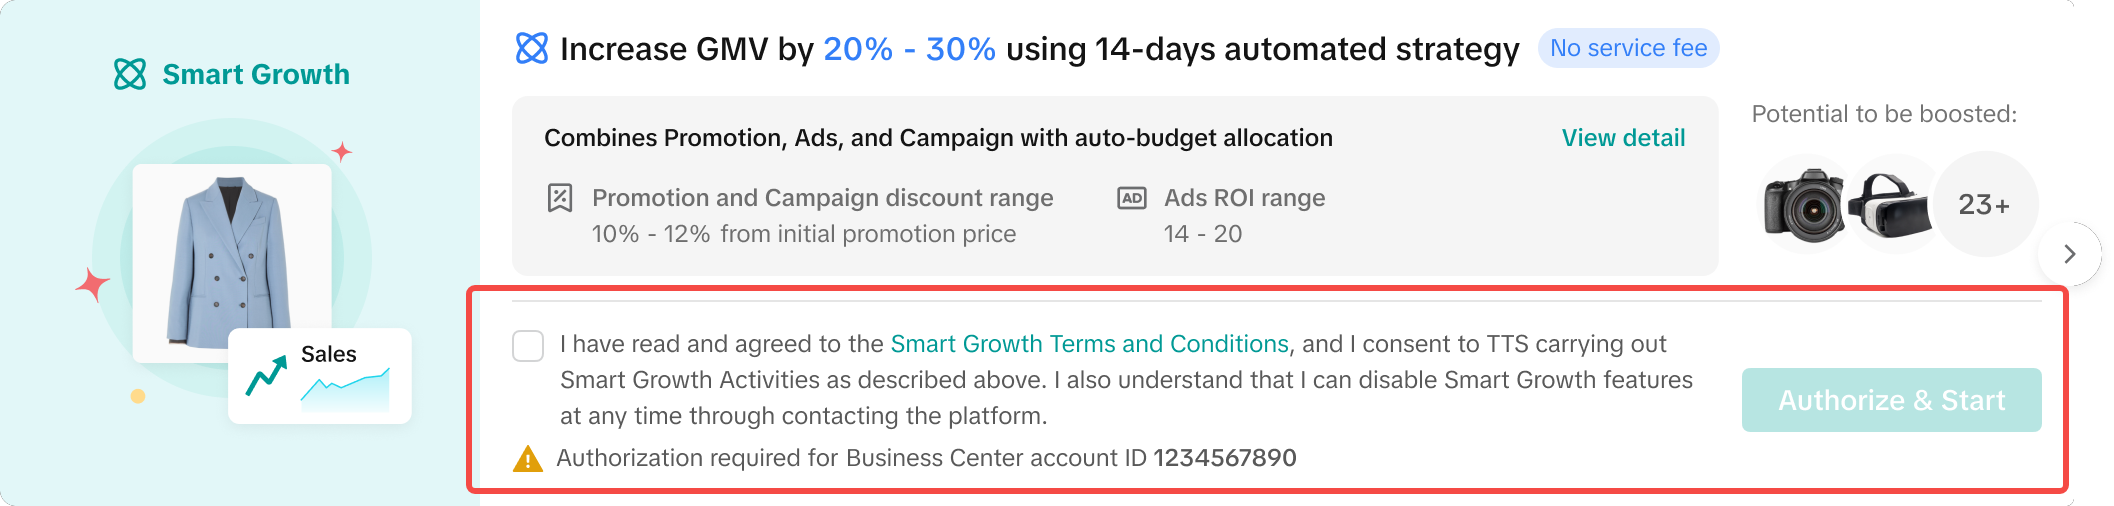2114x506 pixels.
Task: Click the VR headset product thumbnail
Action: click(x=1889, y=205)
